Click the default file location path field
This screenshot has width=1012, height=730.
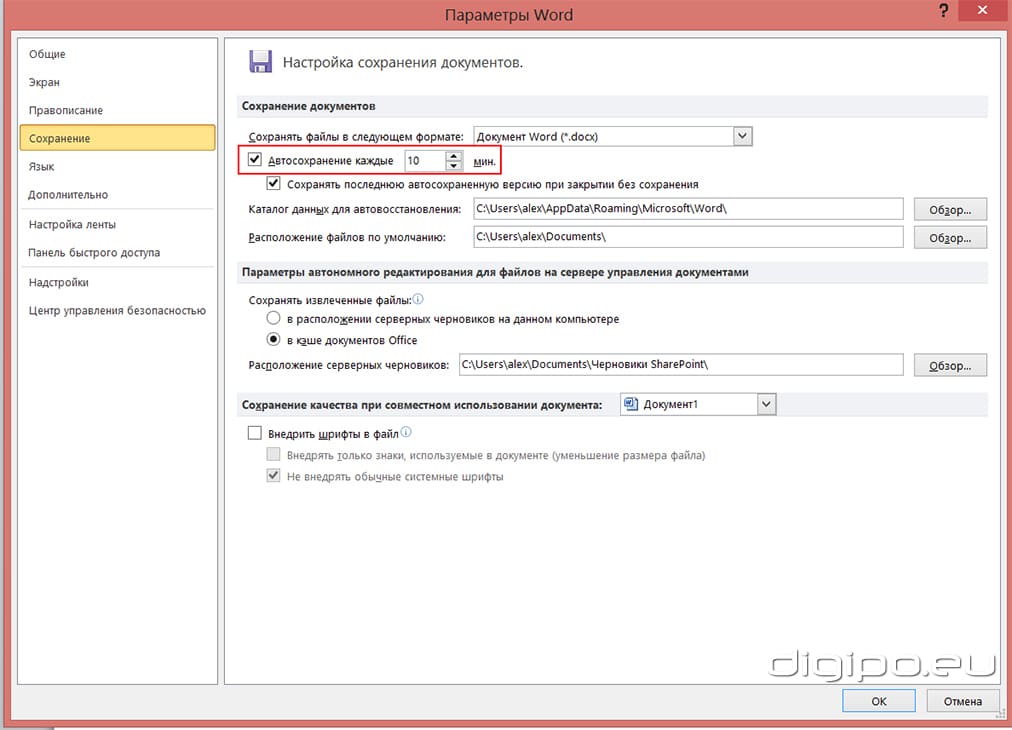click(x=687, y=237)
